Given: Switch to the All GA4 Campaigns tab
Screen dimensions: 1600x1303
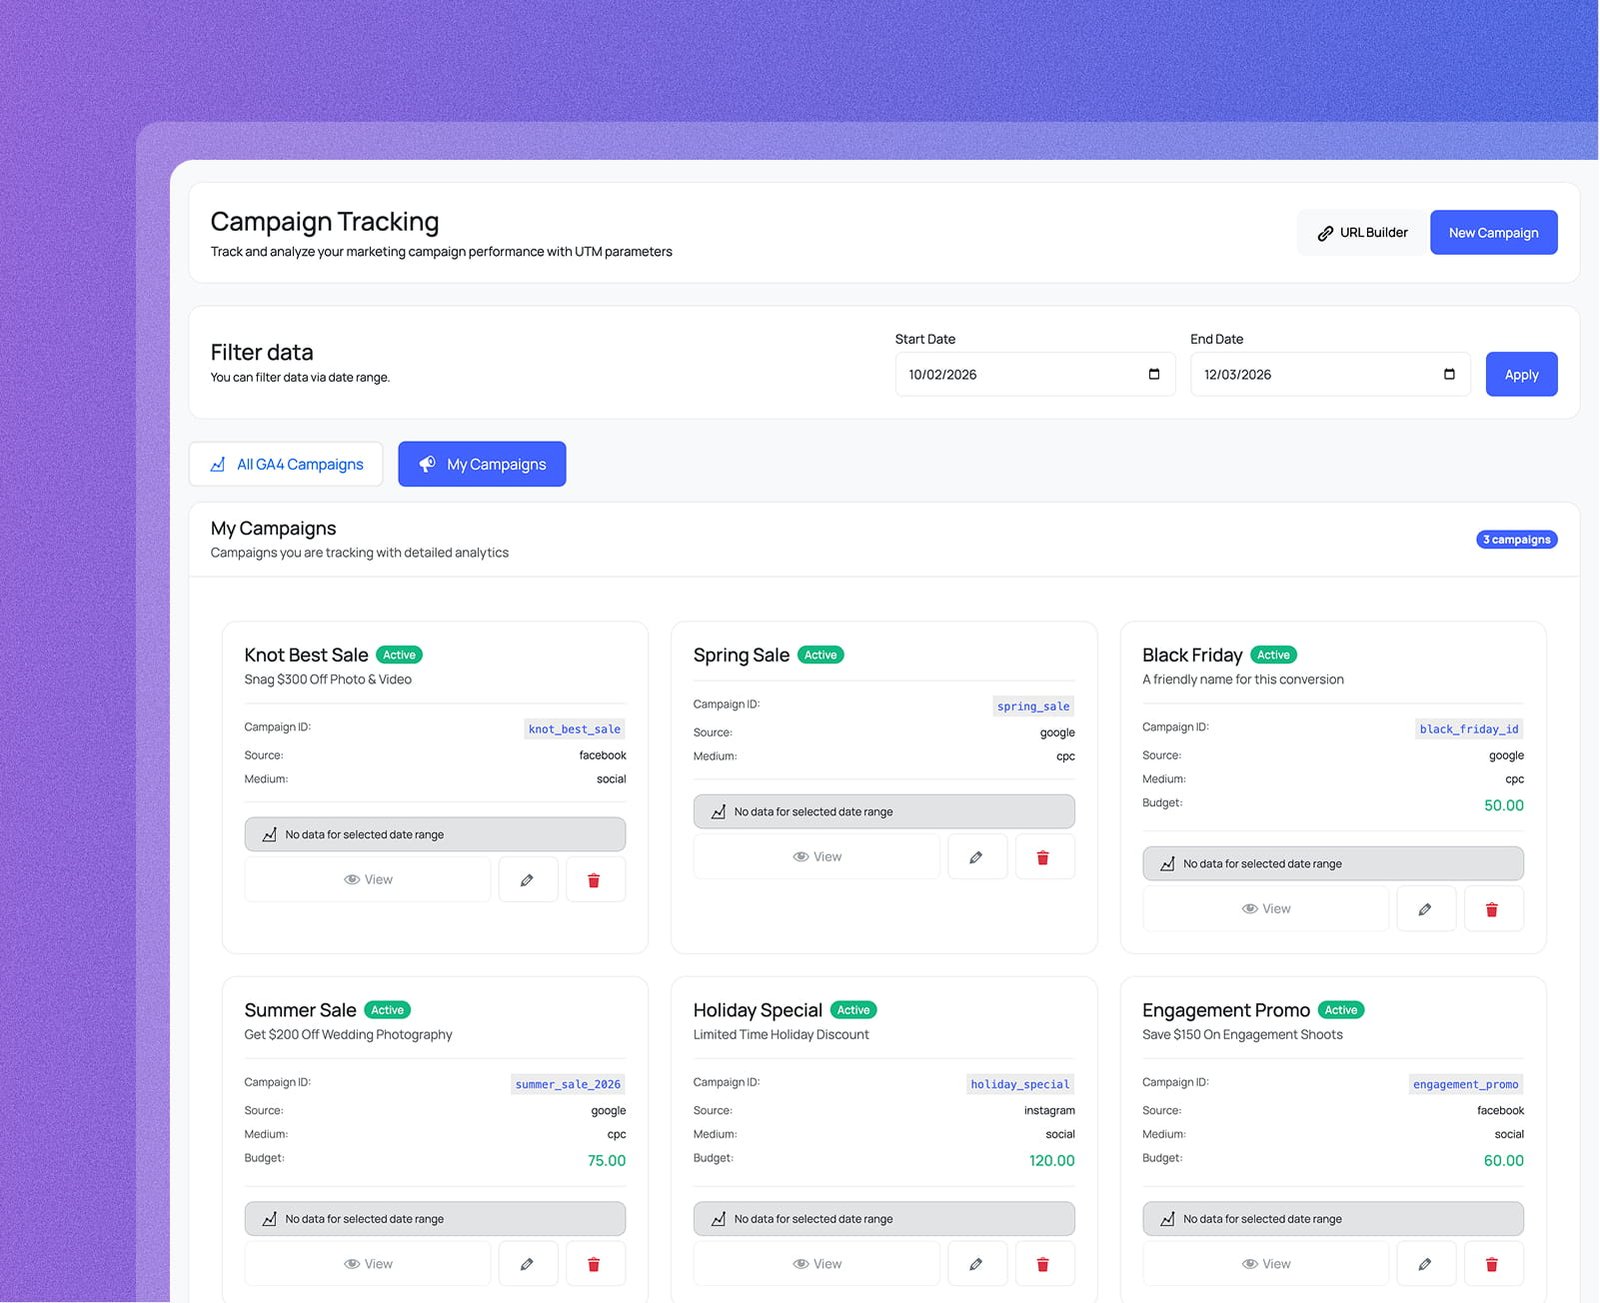Looking at the screenshot, I should (x=286, y=464).
